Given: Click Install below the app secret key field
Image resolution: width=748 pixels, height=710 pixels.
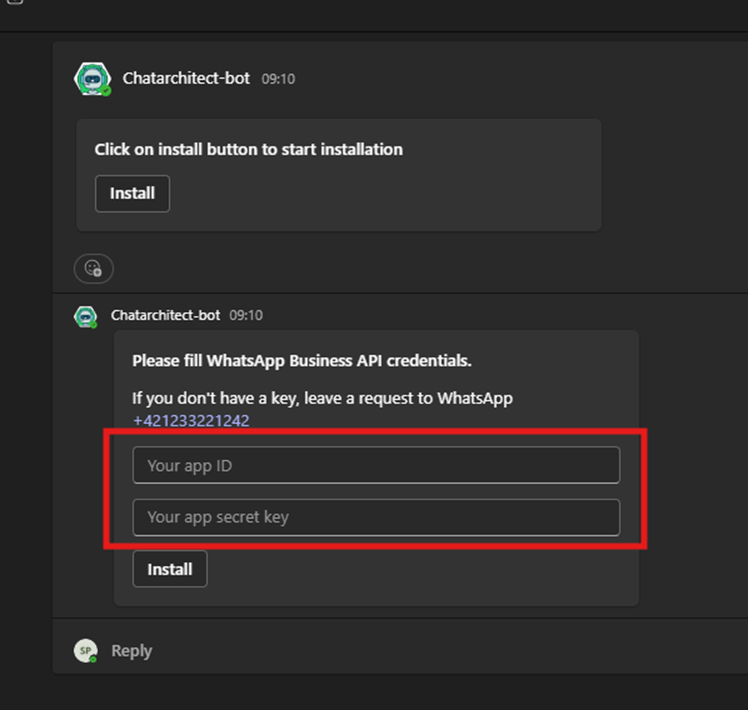Looking at the screenshot, I should pos(170,569).
